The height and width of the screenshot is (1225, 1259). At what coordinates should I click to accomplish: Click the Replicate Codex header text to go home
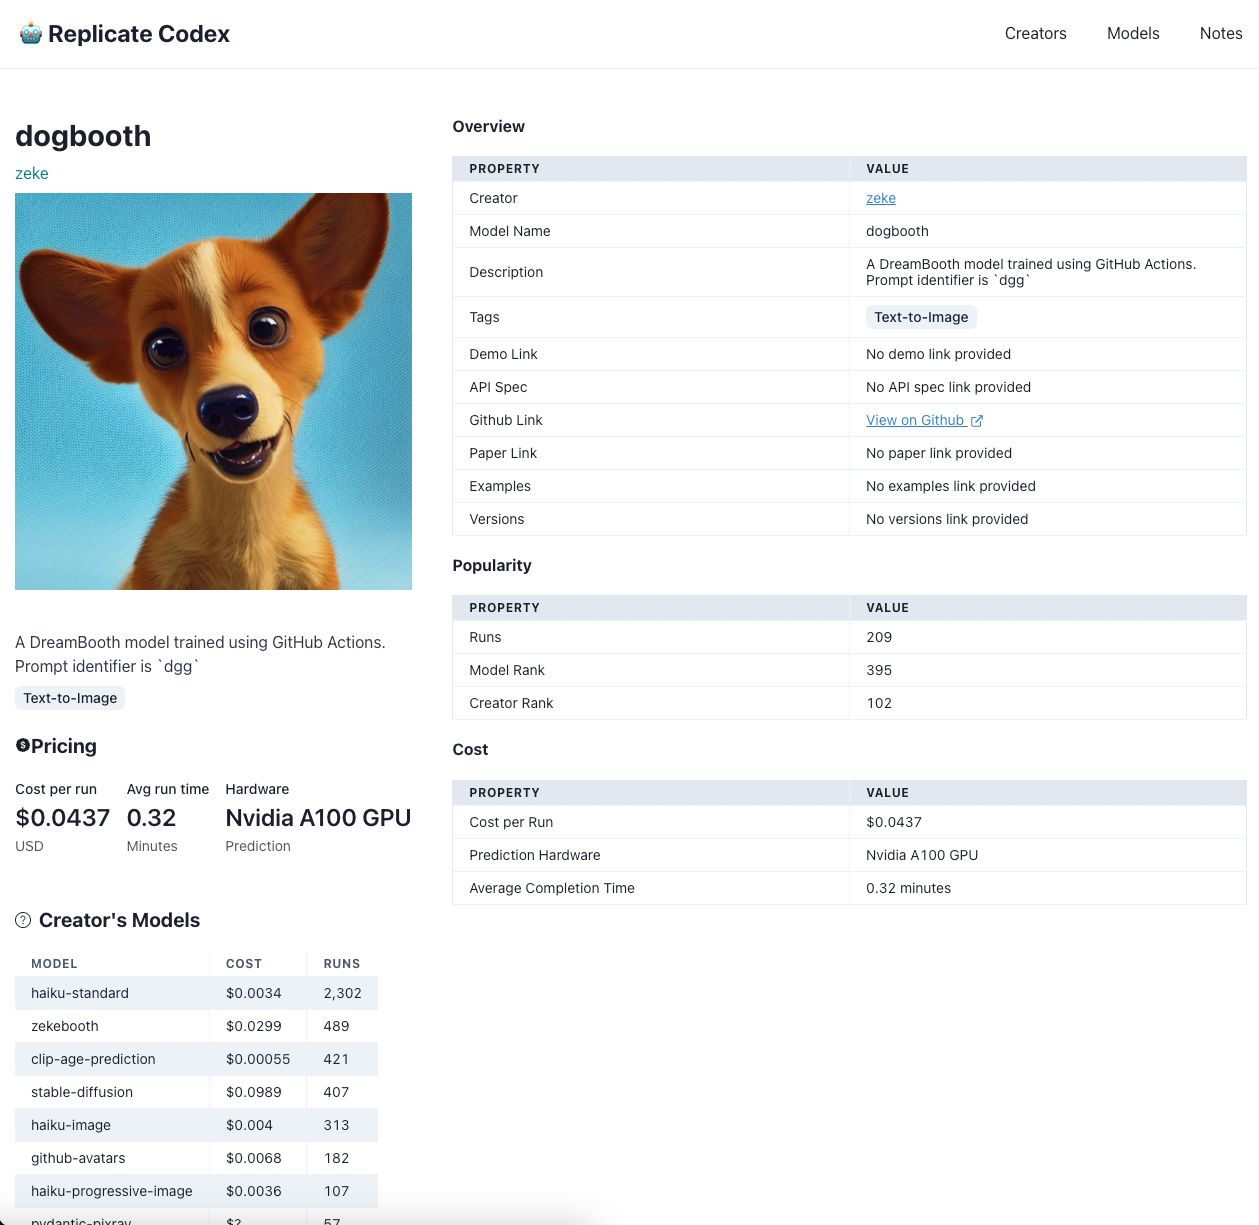[x=139, y=33]
